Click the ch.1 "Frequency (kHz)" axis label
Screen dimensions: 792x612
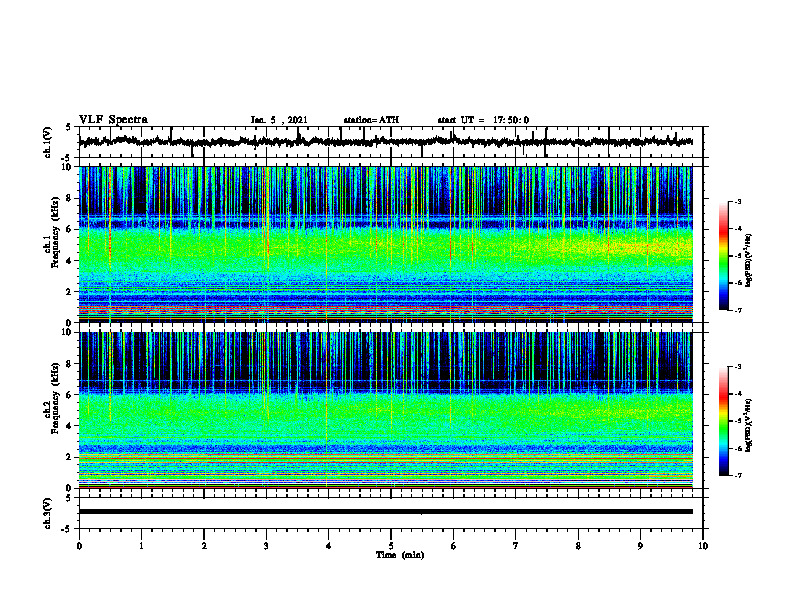(x=55, y=233)
